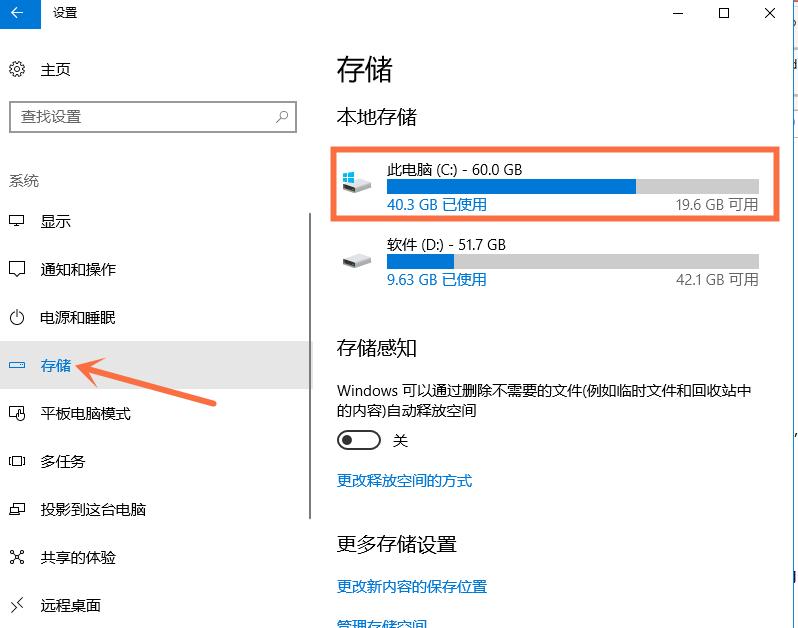Image resolution: width=798 pixels, height=628 pixels.
Task: Click the Storage drive icon in sidebar
Action: click(x=17, y=365)
